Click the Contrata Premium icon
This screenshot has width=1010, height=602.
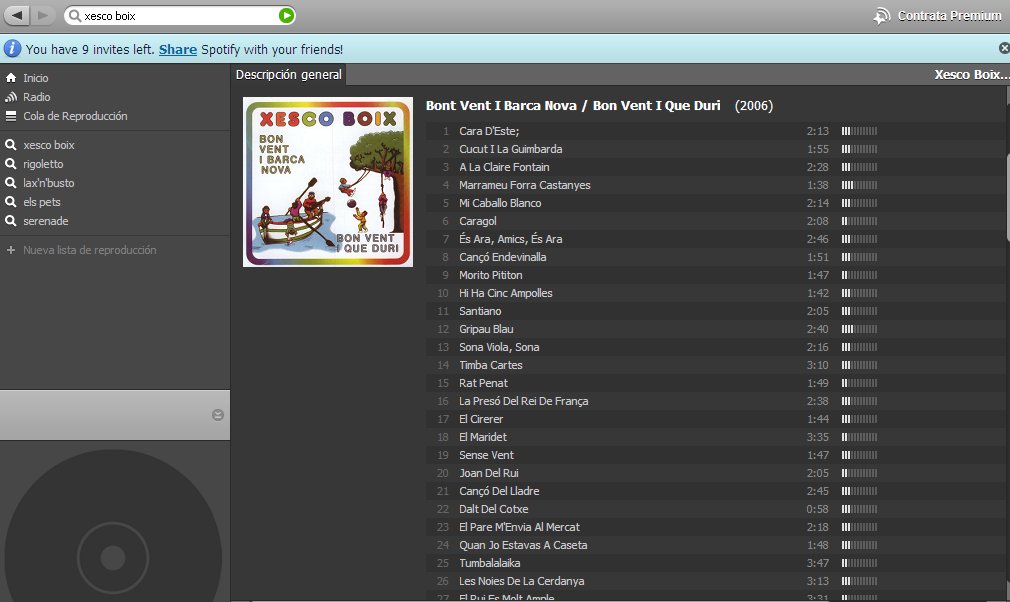881,16
